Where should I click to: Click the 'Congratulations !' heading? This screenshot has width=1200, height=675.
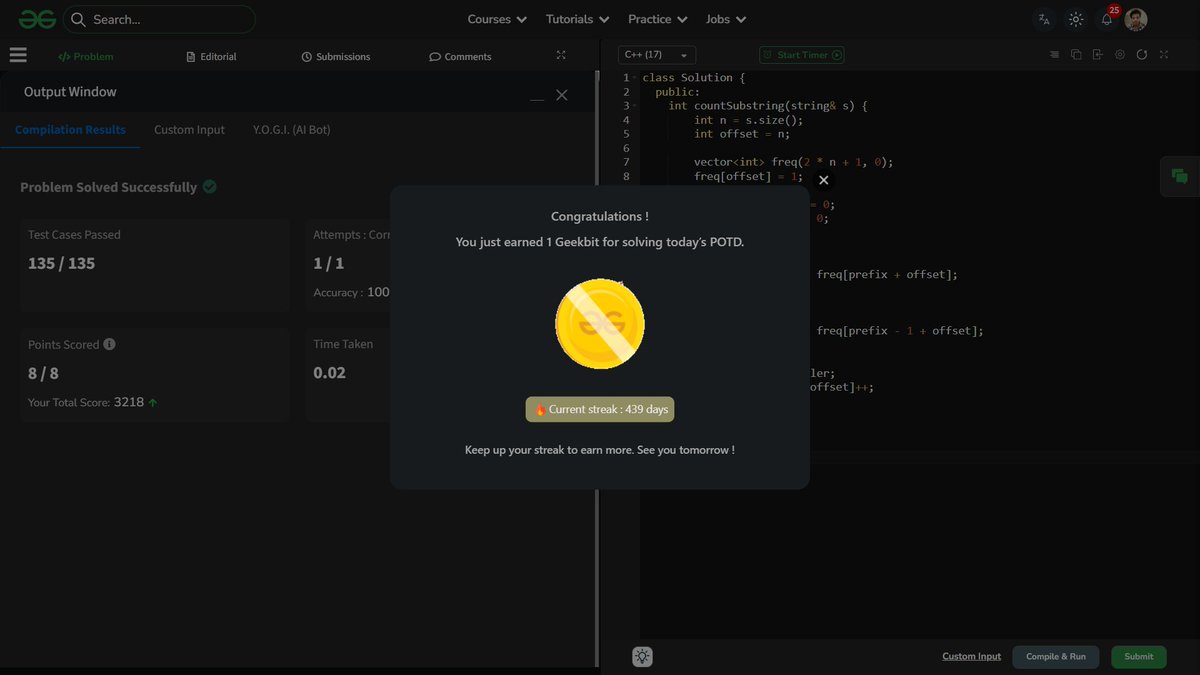coord(600,216)
